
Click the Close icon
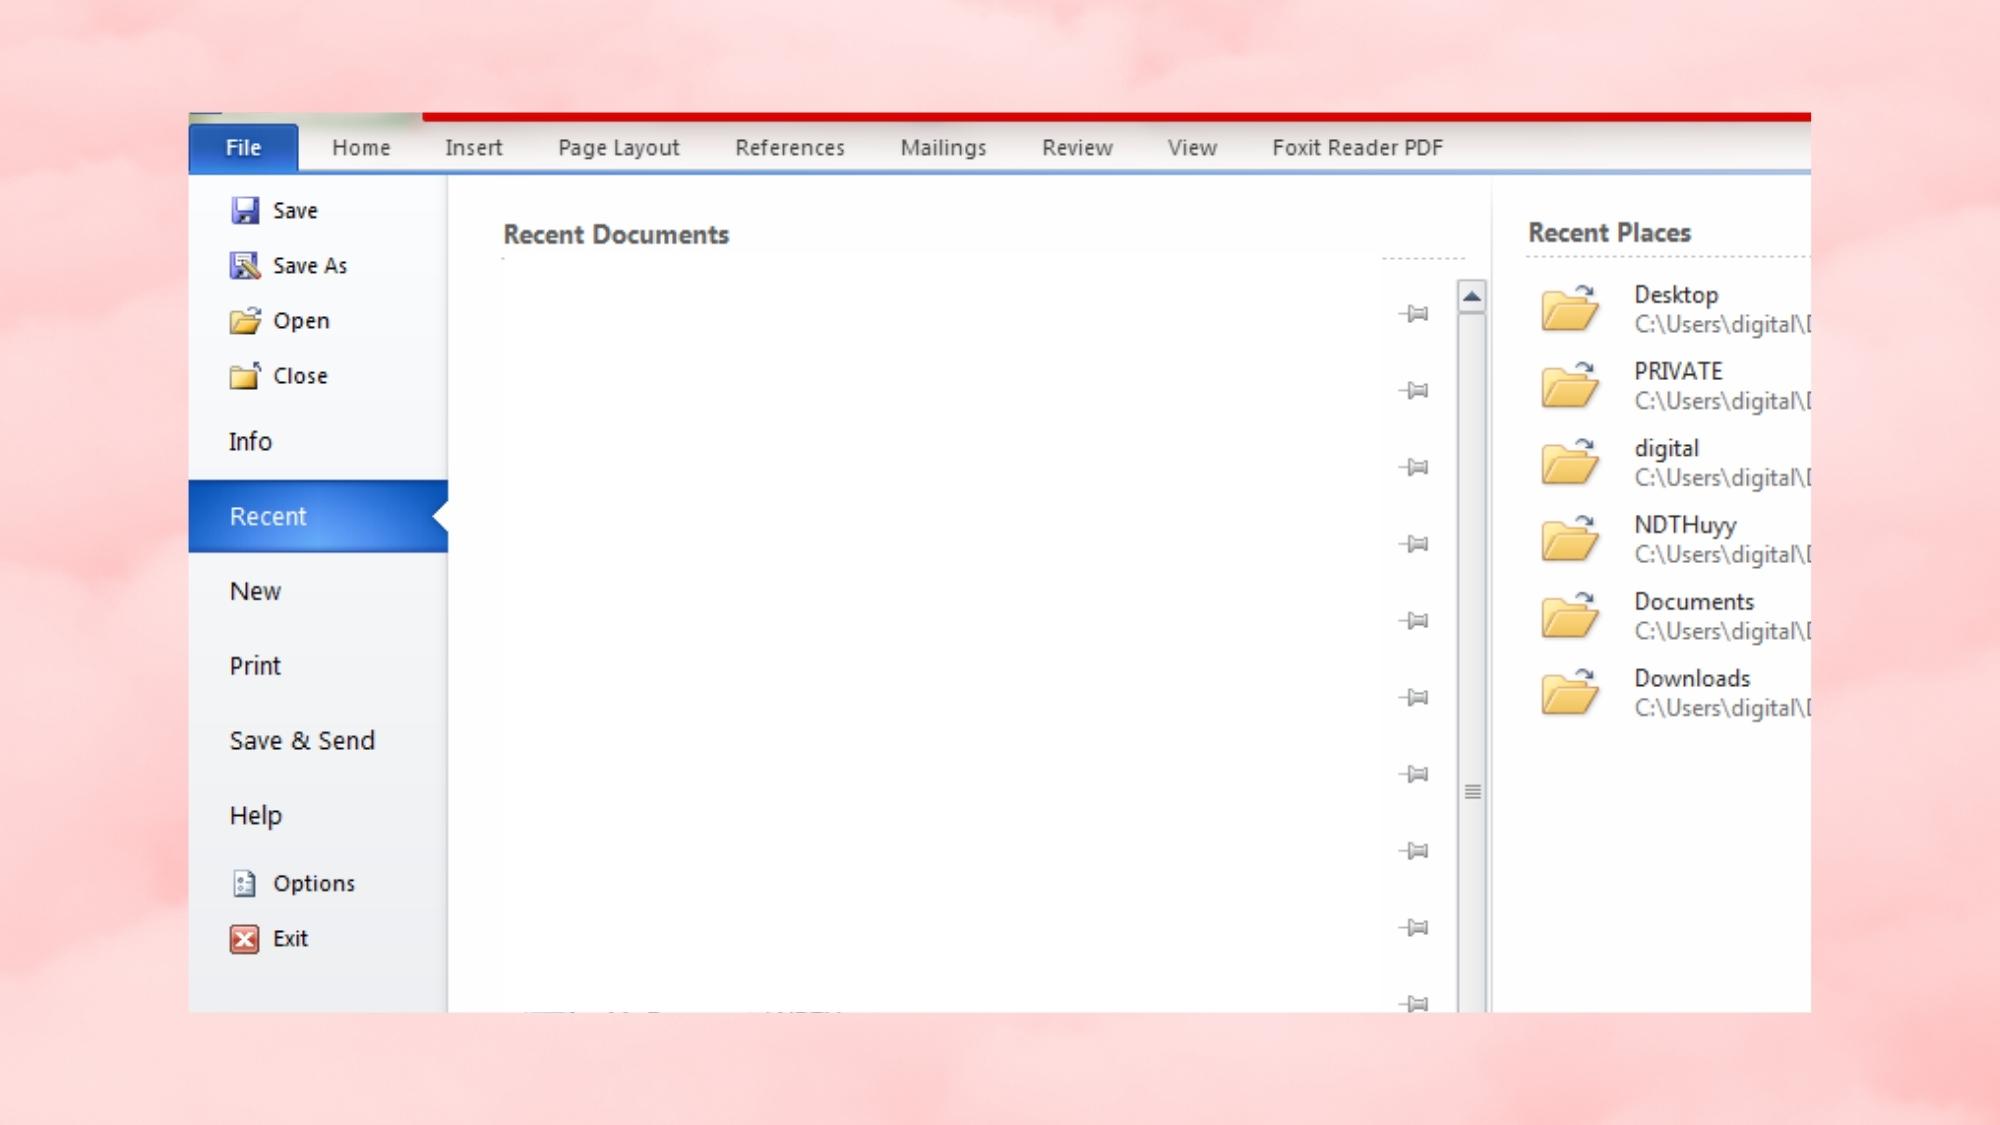[245, 375]
